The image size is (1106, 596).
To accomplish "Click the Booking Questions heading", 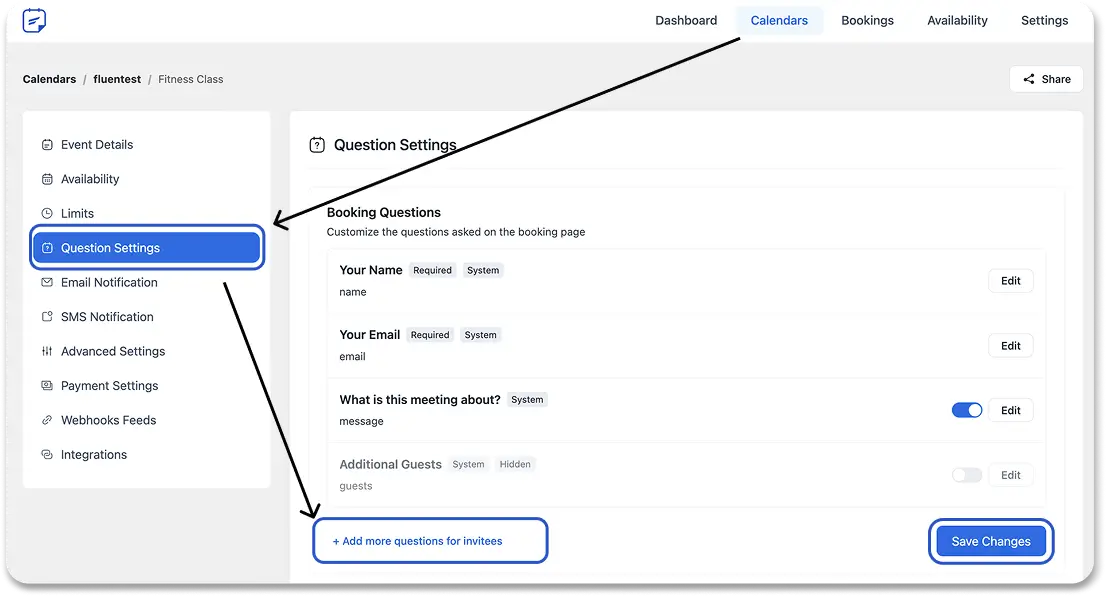I will (384, 212).
